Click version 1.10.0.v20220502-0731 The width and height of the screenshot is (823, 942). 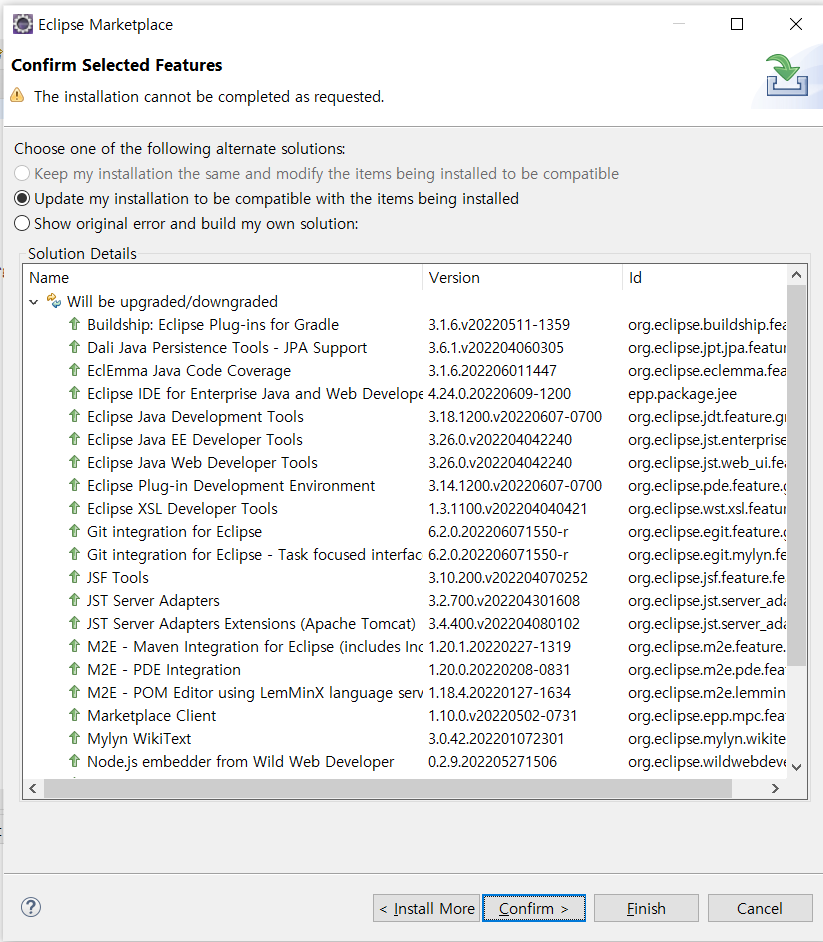click(502, 716)
